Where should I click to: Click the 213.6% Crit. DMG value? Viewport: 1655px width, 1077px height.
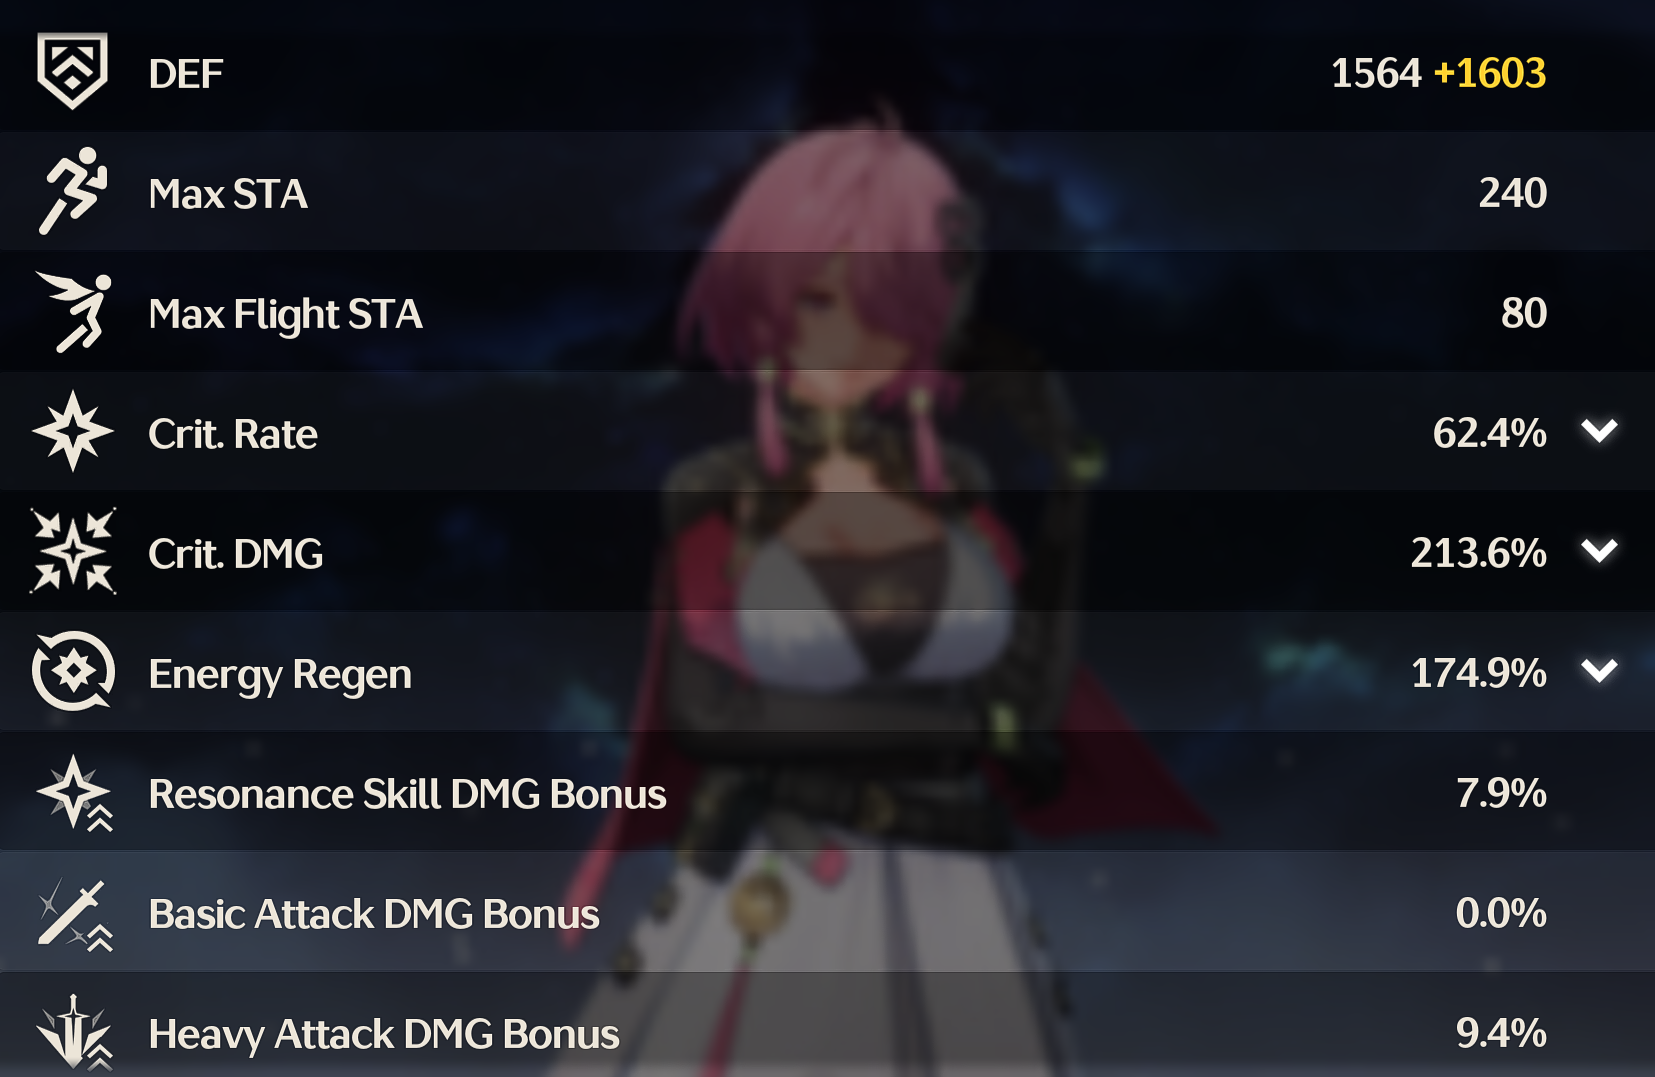[1479, 553]
